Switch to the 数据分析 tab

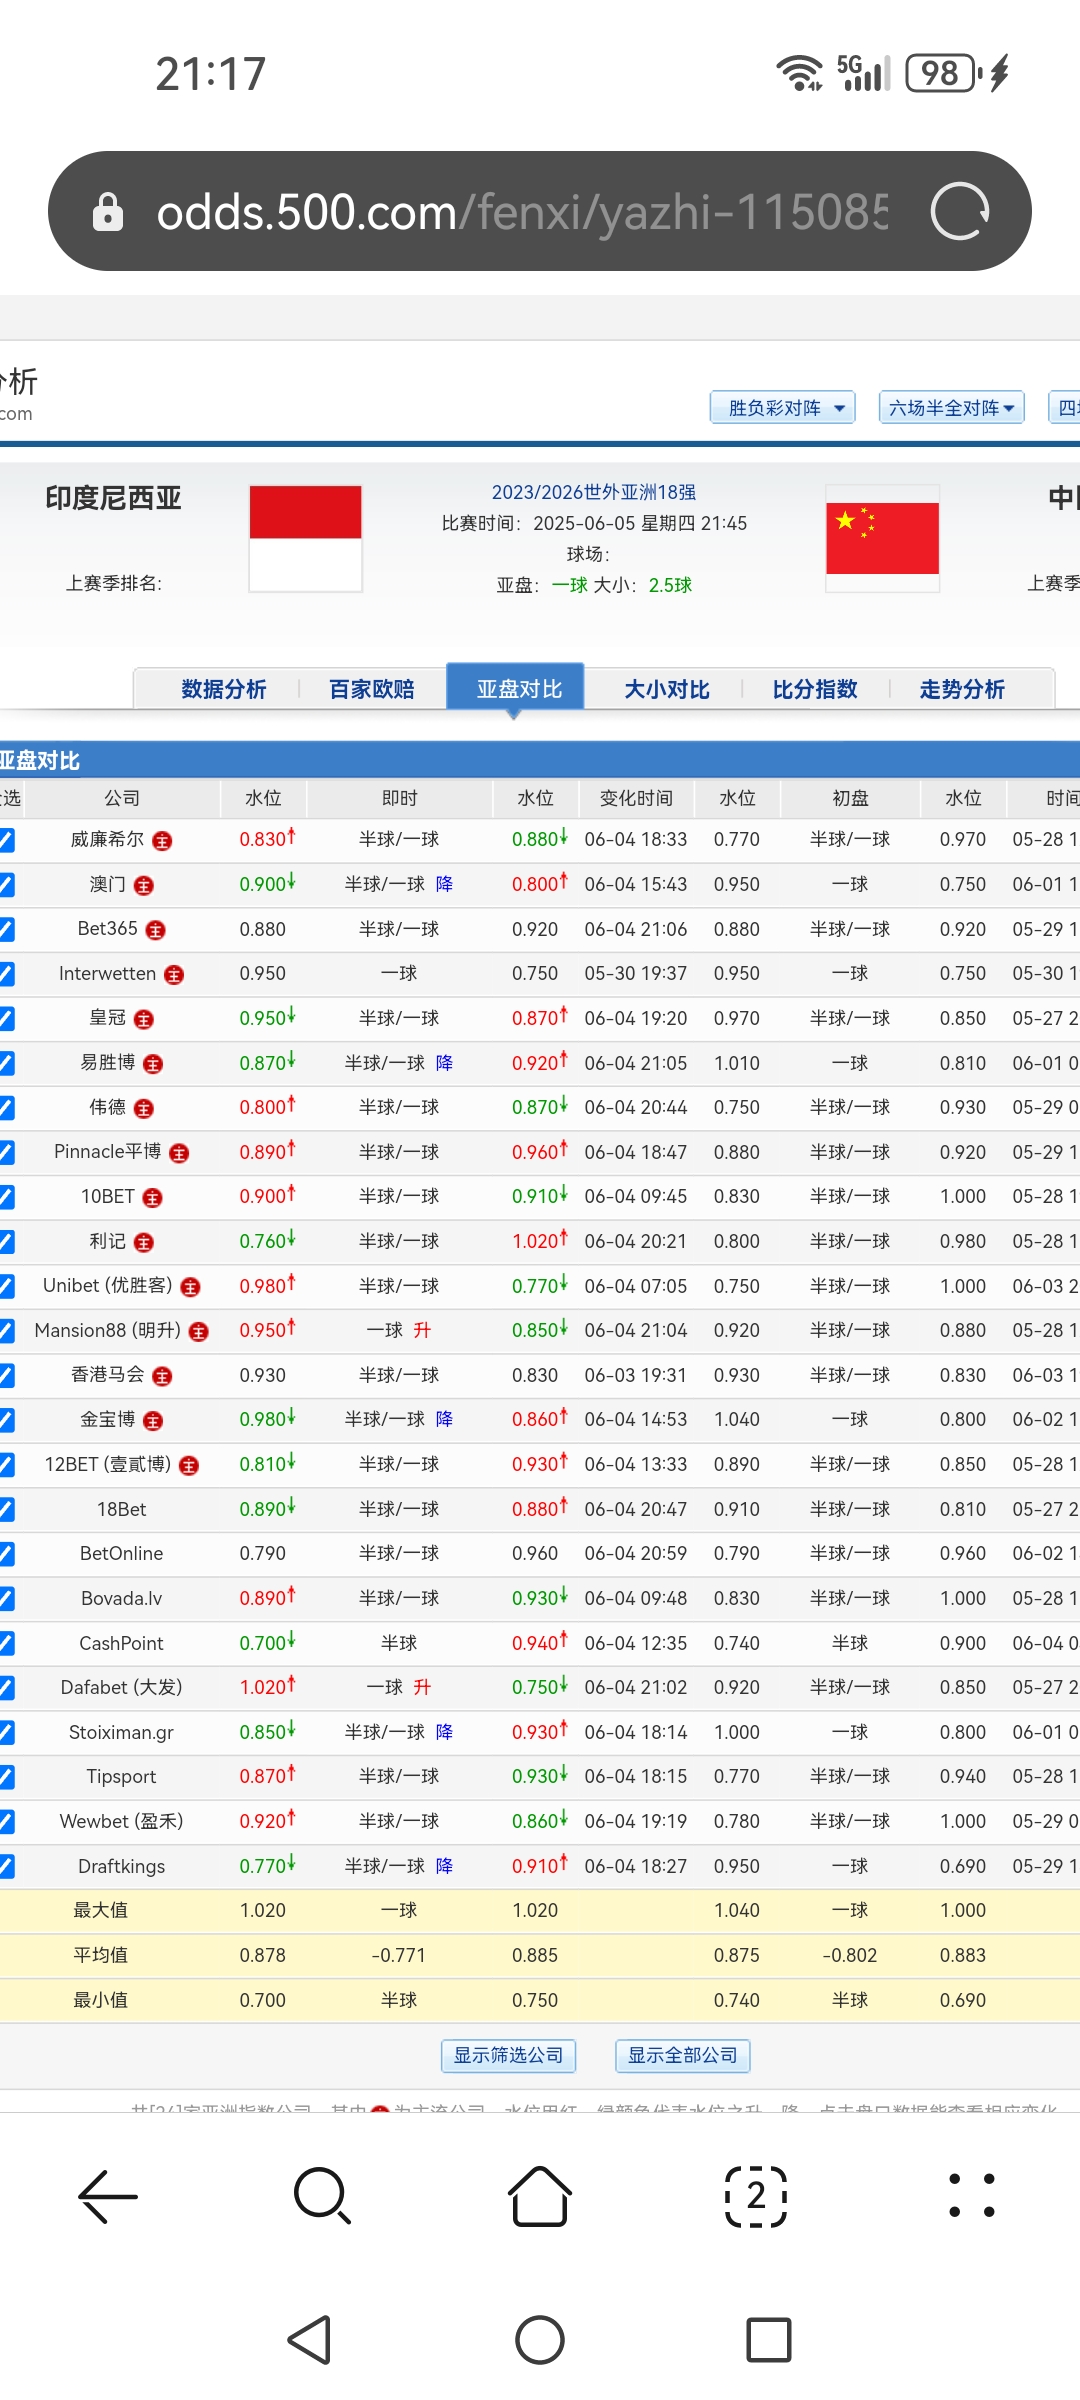[x=224, y=689]
